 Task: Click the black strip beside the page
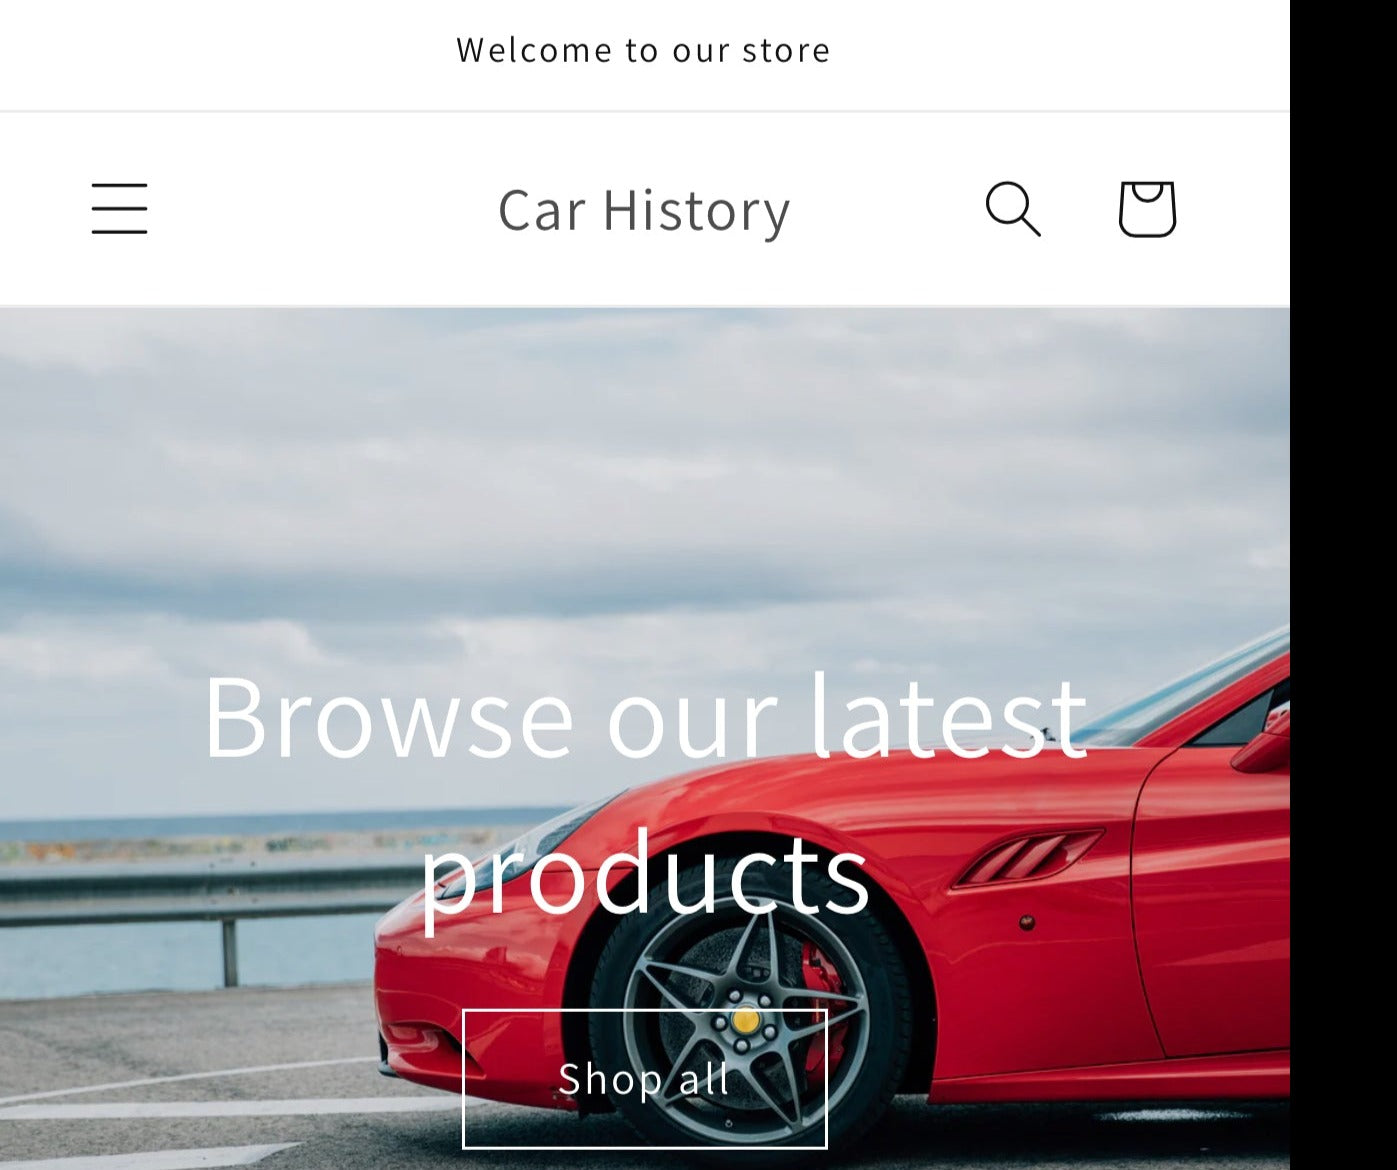point(1343,585)
